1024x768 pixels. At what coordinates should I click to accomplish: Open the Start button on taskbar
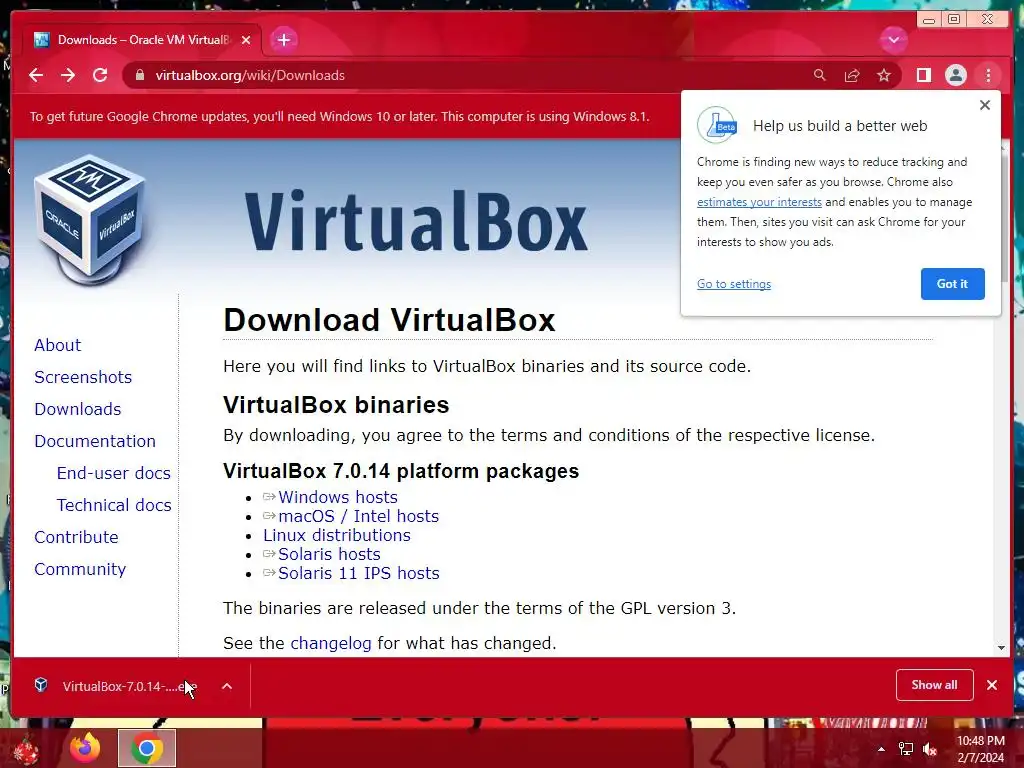(x=25, y=749)
